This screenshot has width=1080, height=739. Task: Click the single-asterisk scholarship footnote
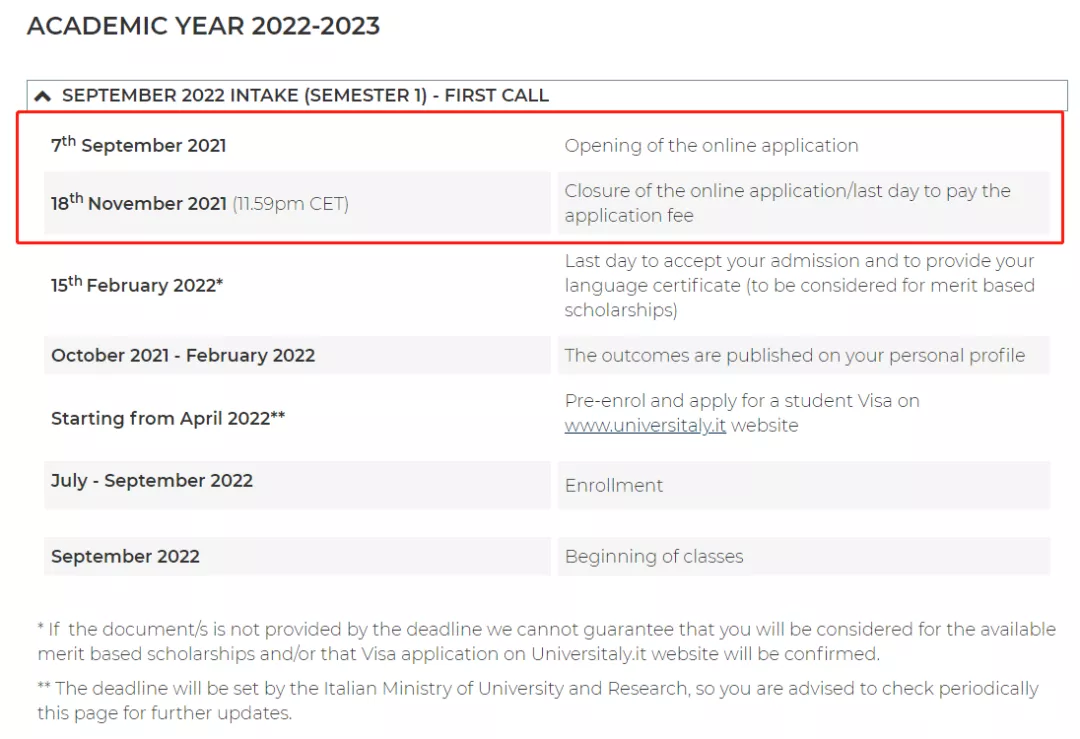coord(545,641)
